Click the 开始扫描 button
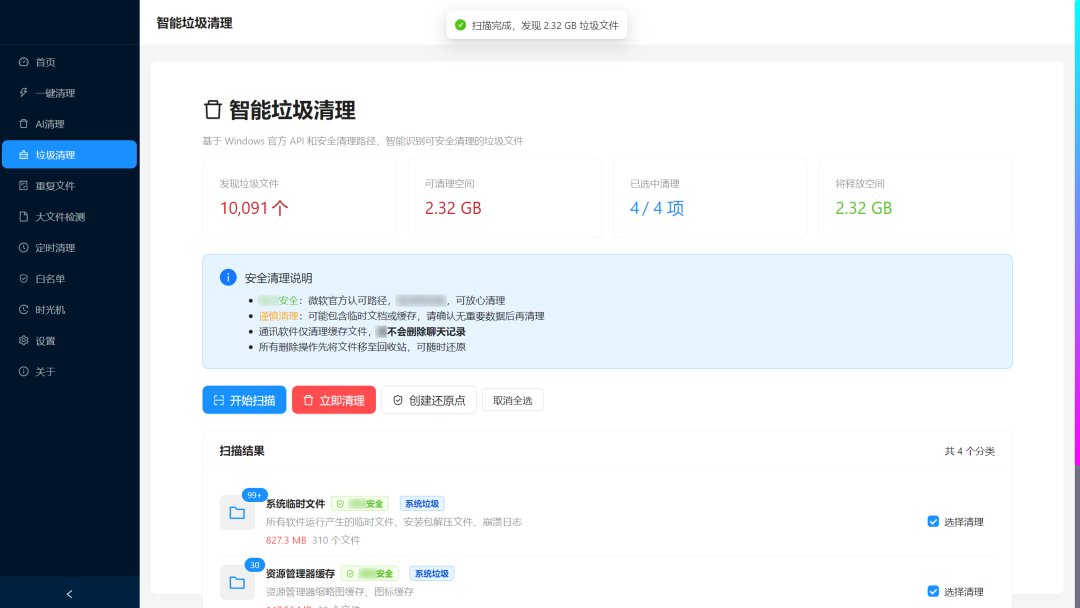 tap(244, 400)
